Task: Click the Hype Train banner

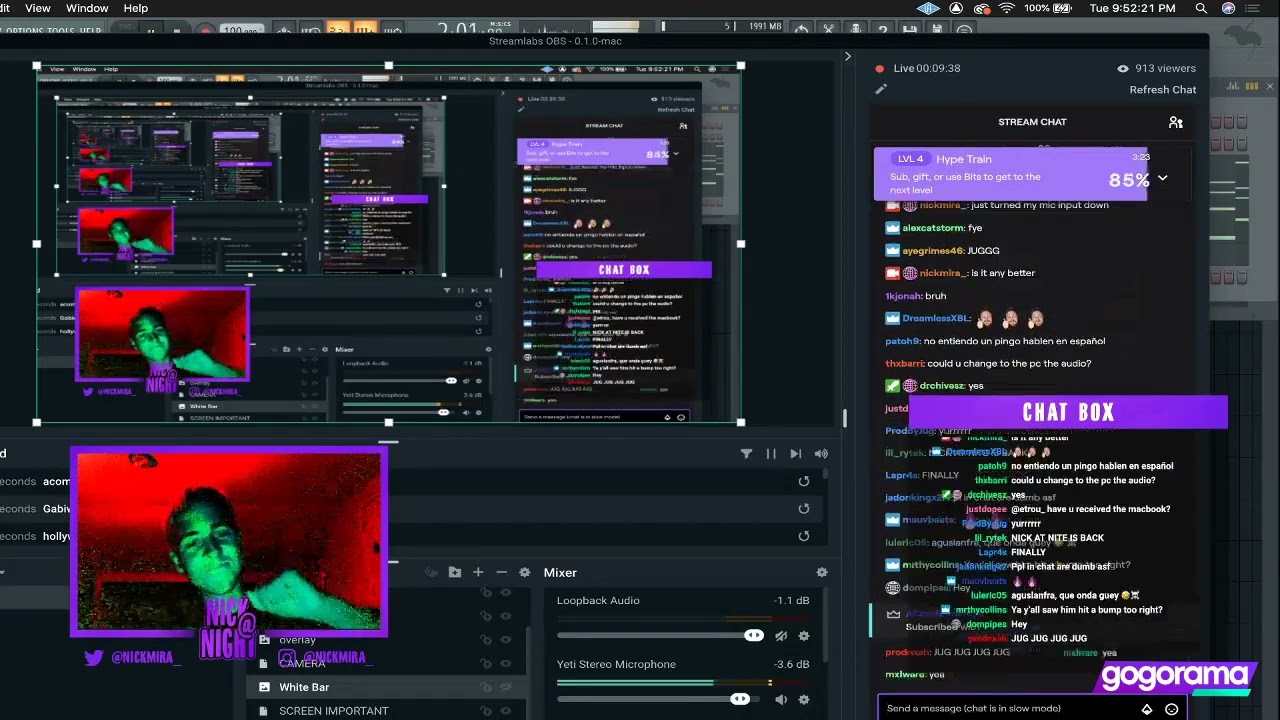Action: (x=1010, y=174)
